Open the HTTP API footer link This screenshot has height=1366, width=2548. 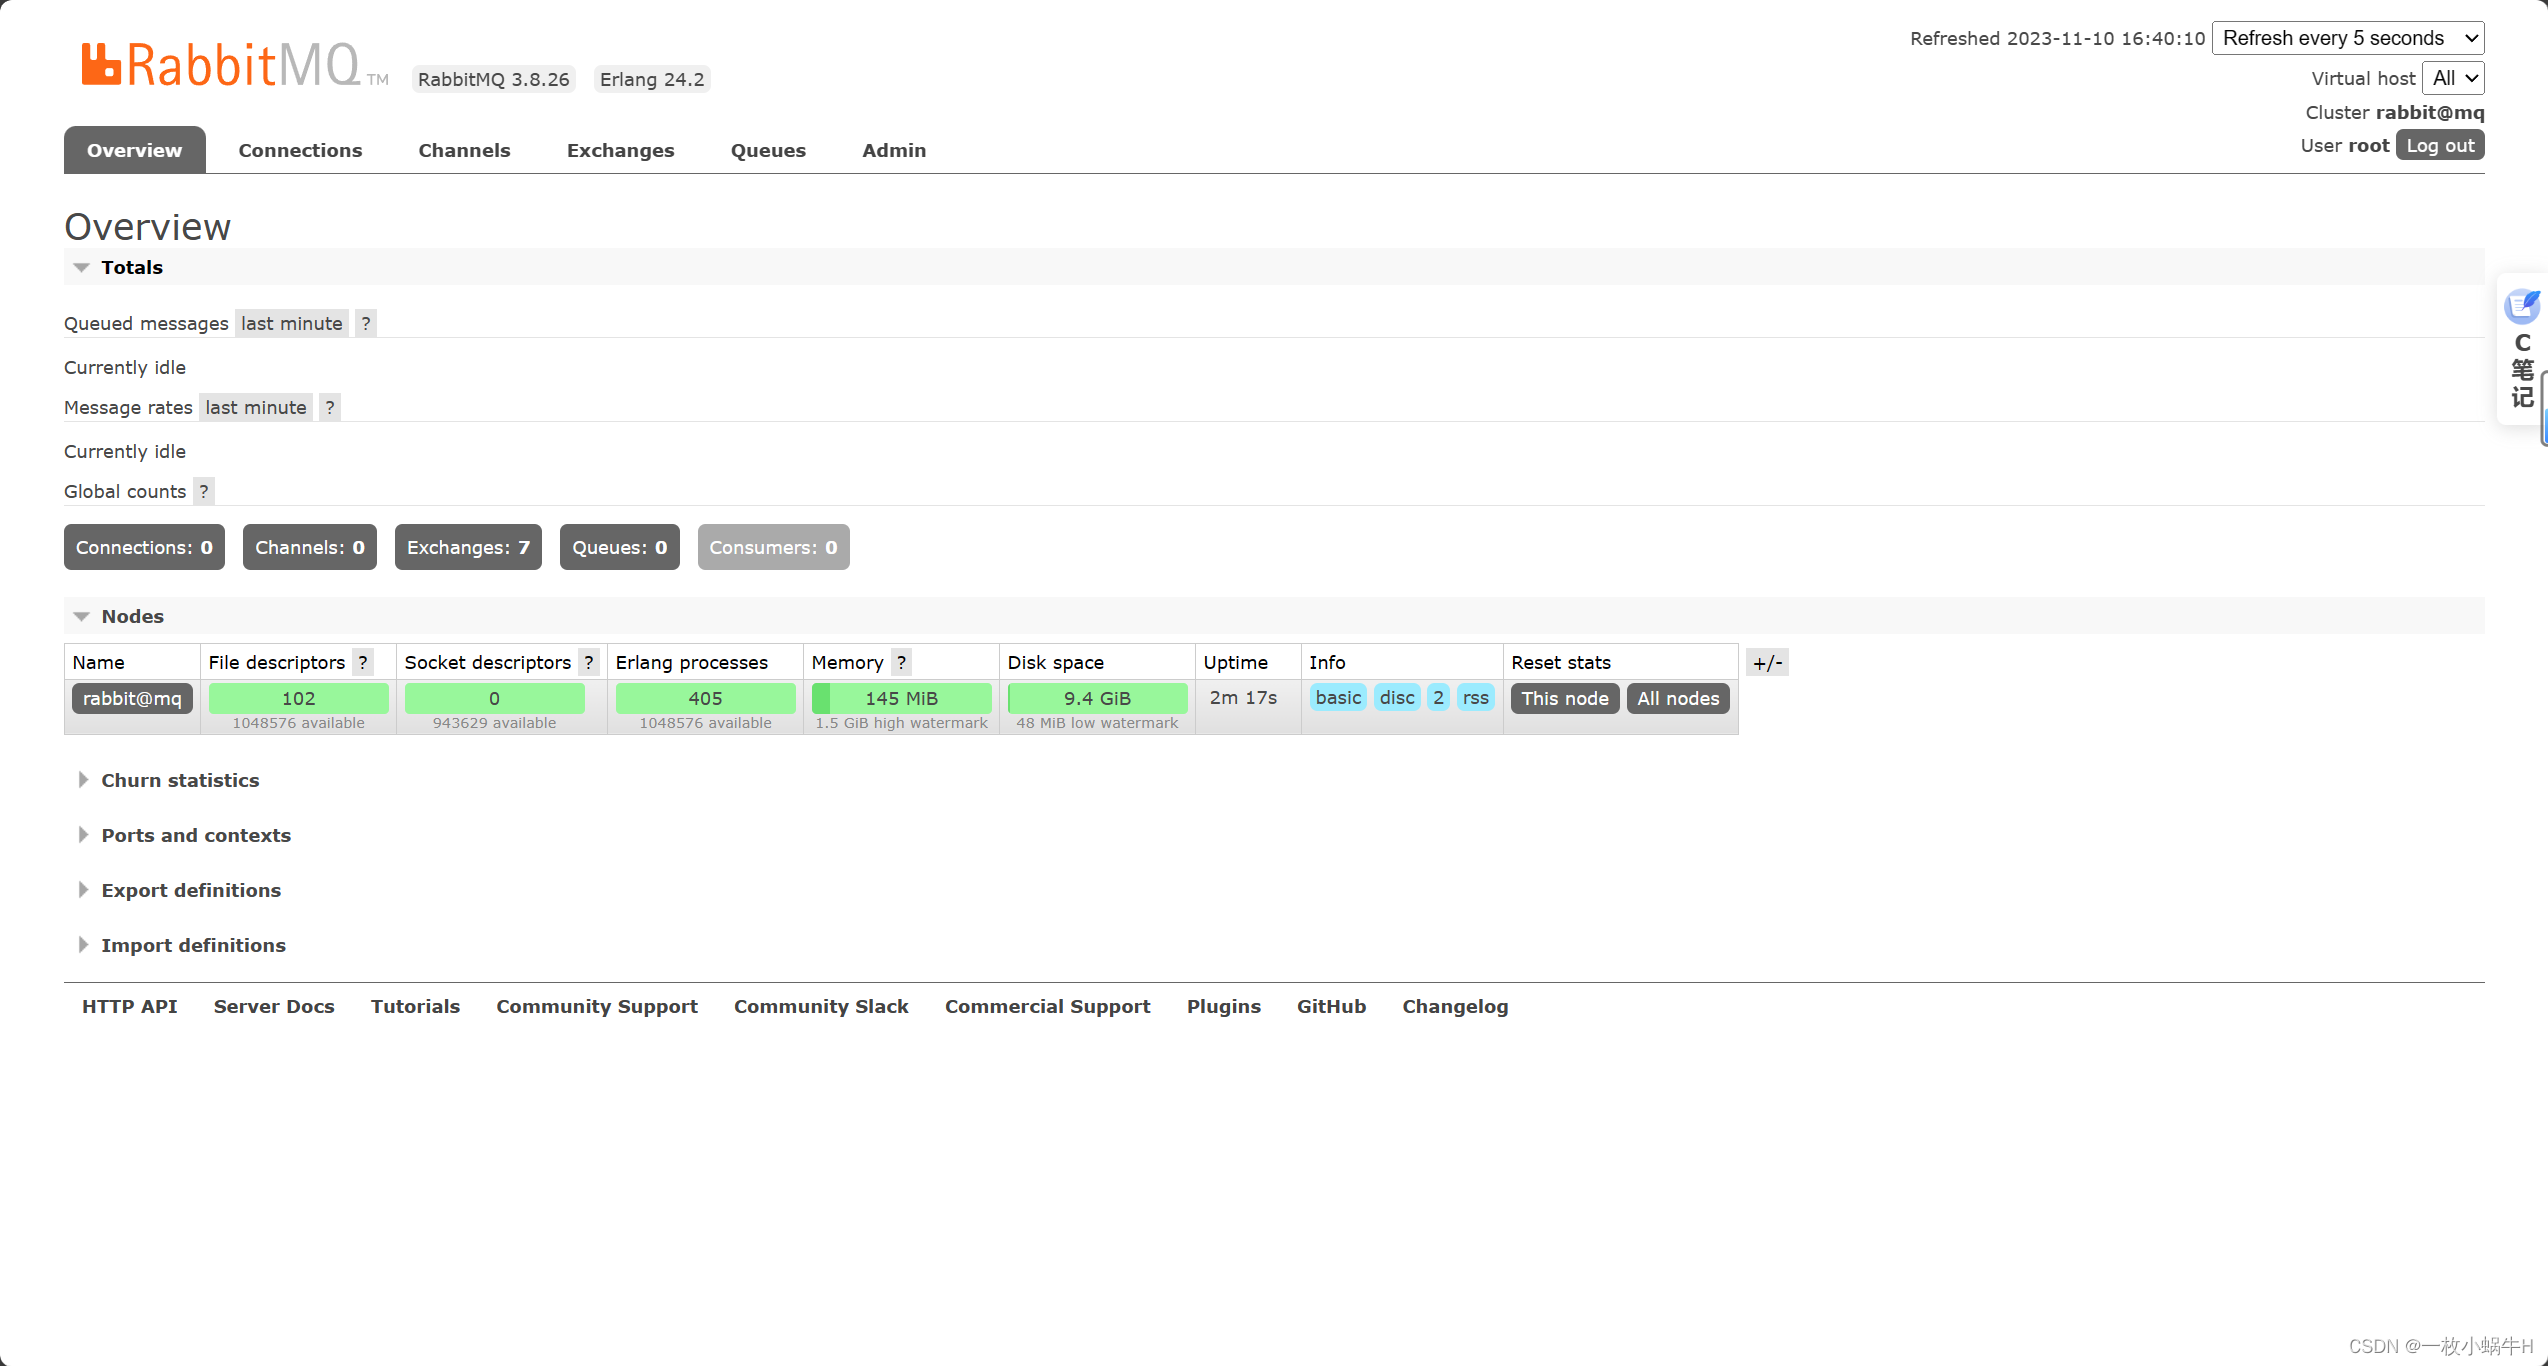click(130, 1006)
